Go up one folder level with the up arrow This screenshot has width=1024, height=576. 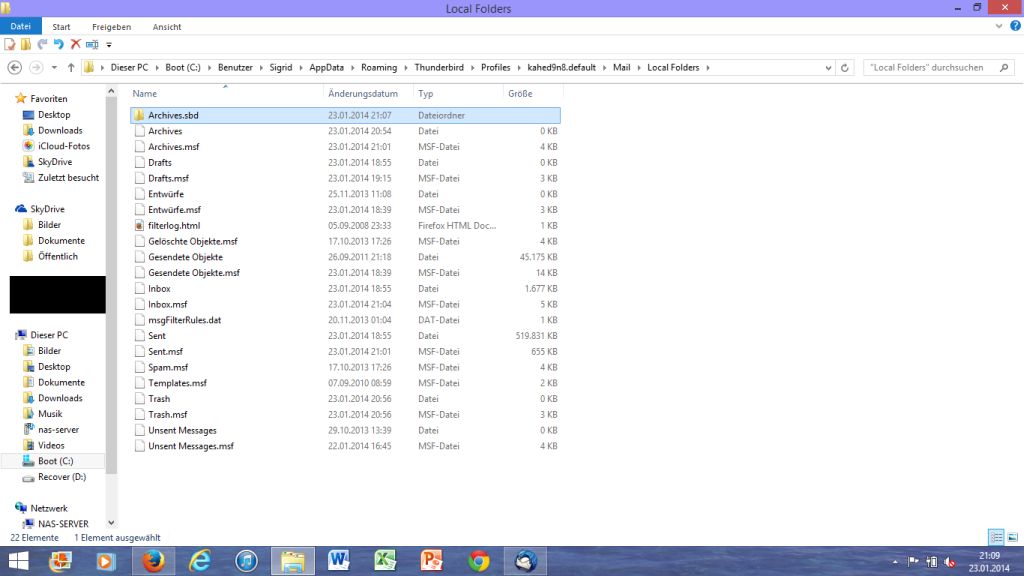coord(70,68)
